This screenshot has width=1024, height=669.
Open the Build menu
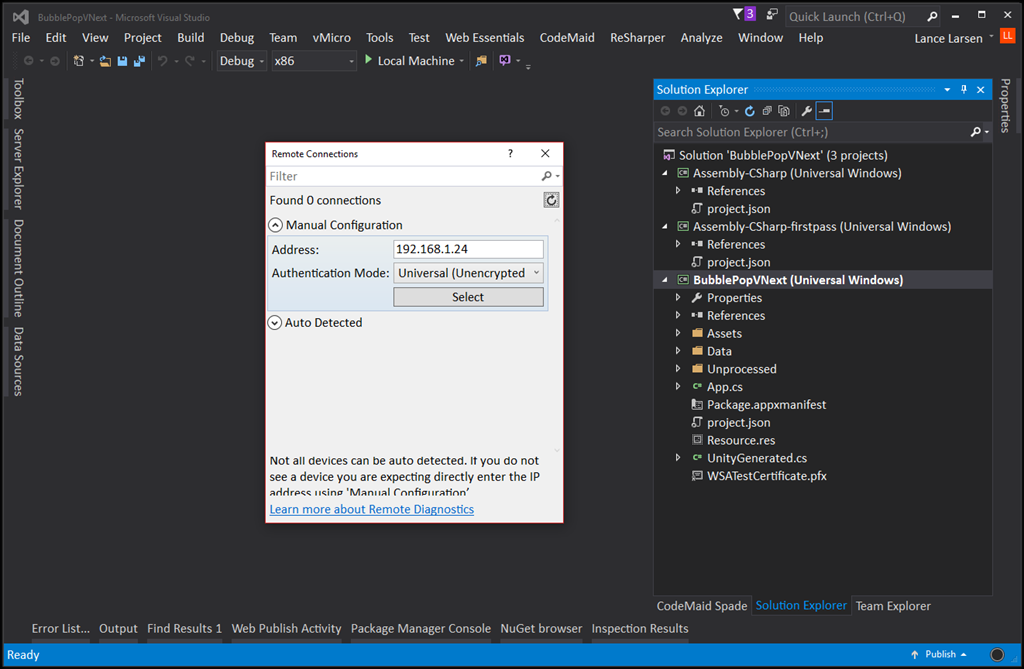click(x=191, y=38)
